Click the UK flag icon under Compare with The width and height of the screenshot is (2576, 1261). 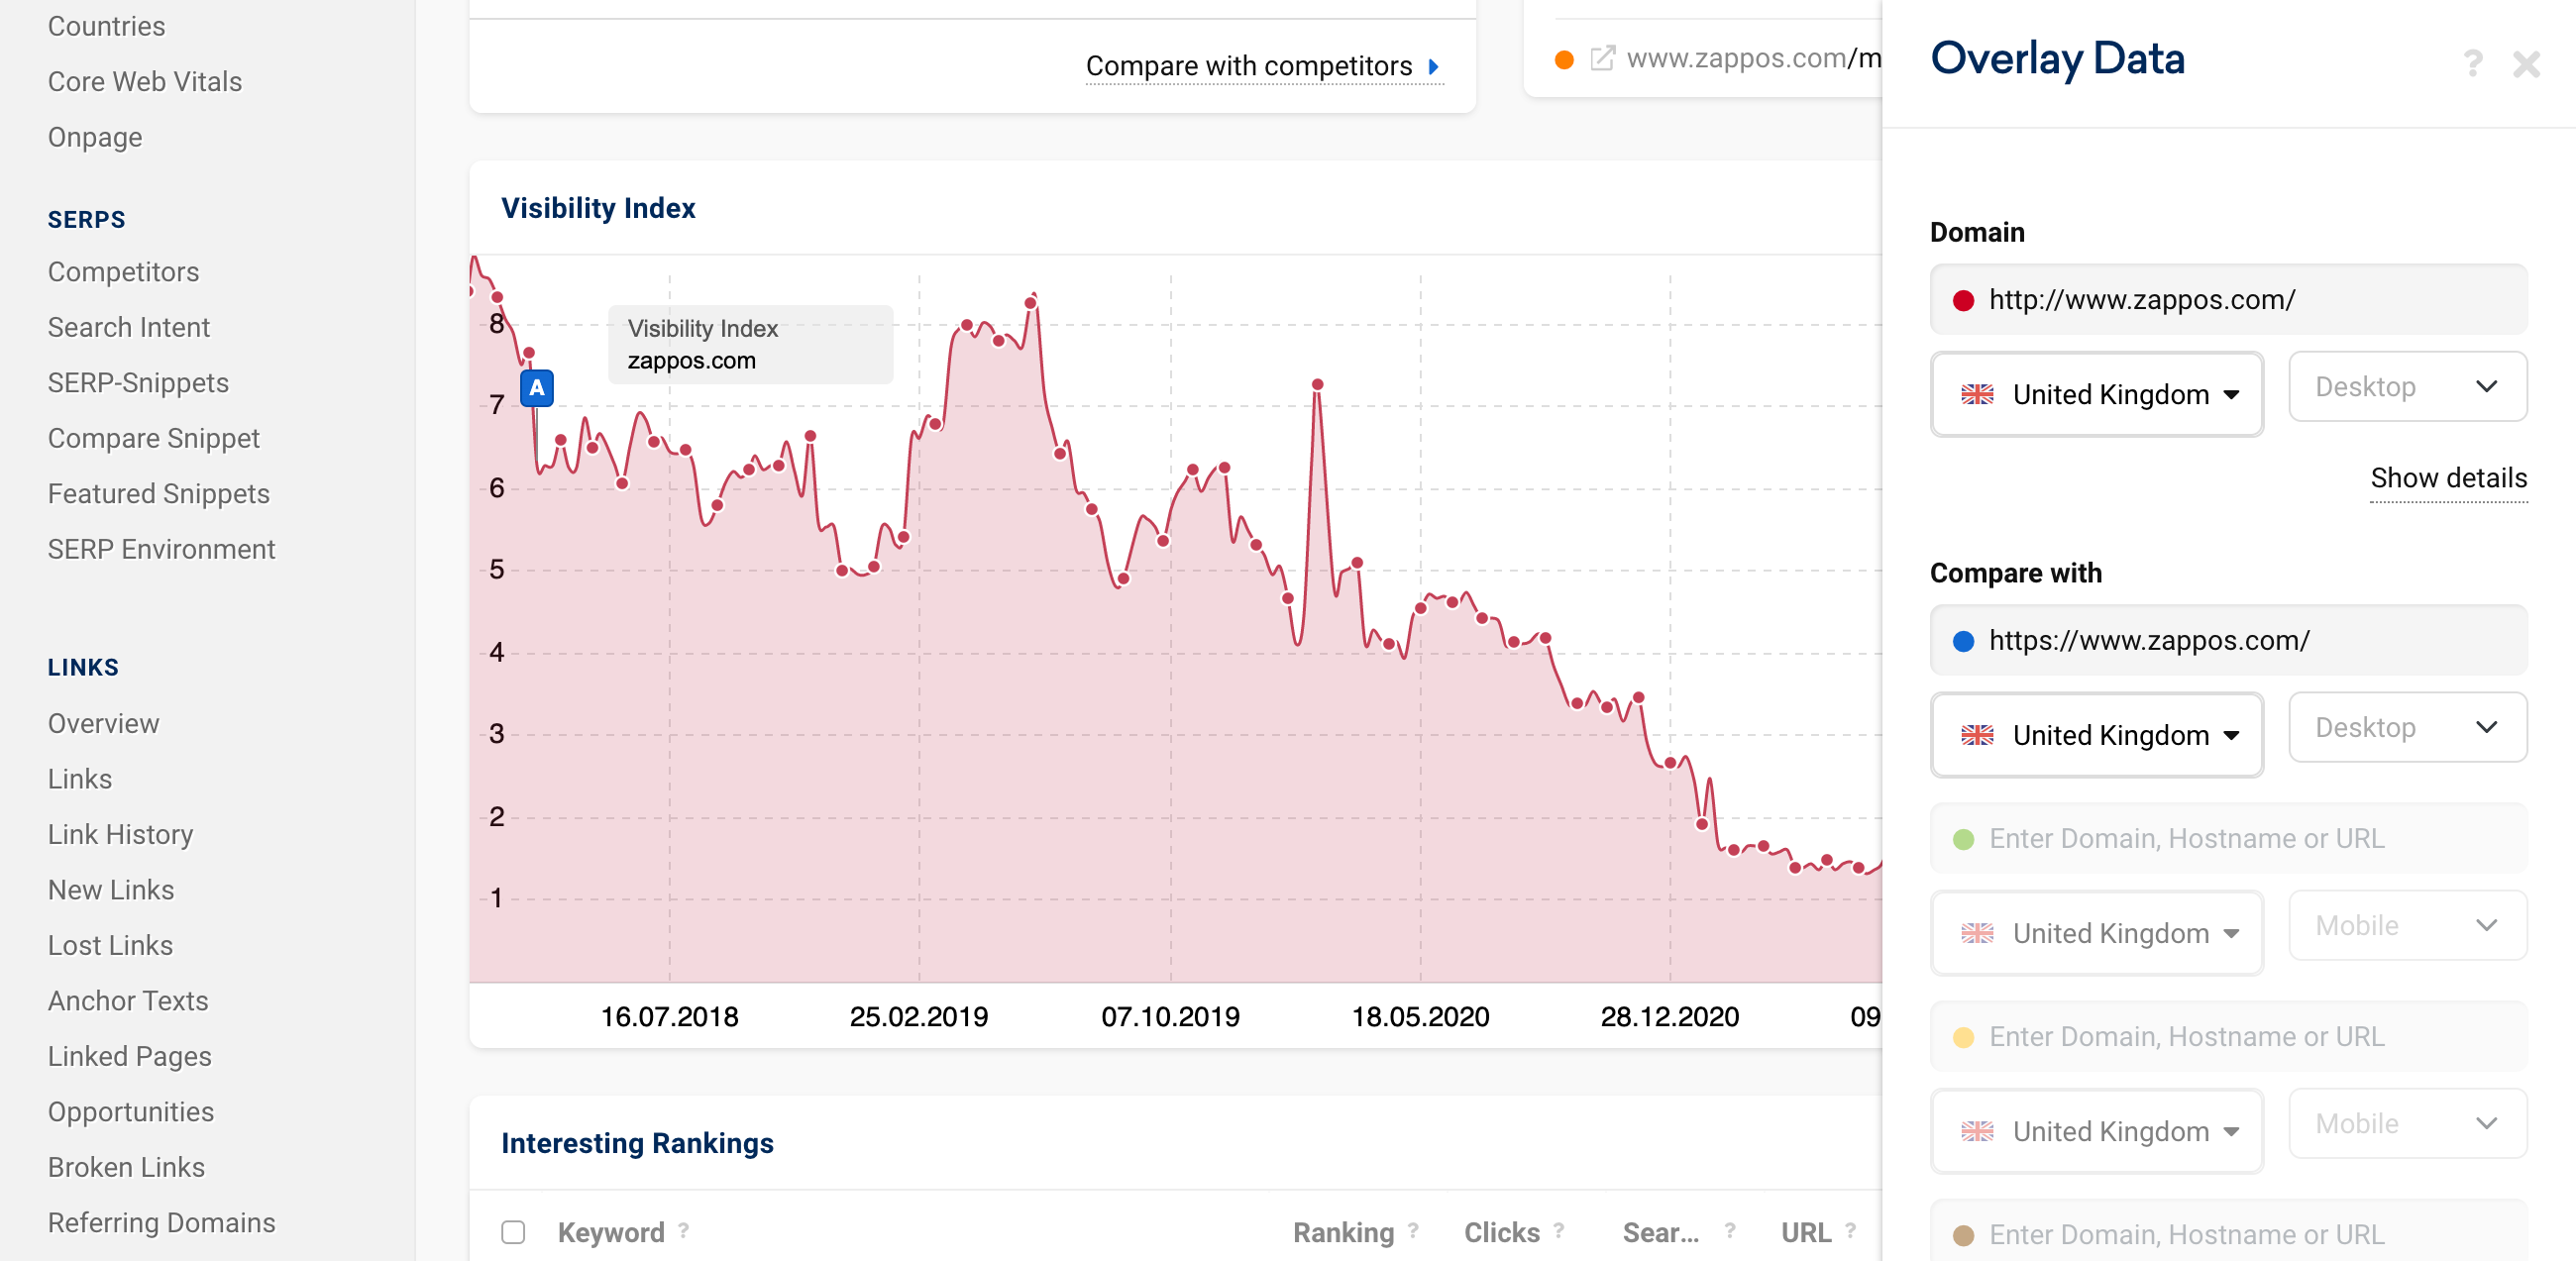tap(1977, 736)
